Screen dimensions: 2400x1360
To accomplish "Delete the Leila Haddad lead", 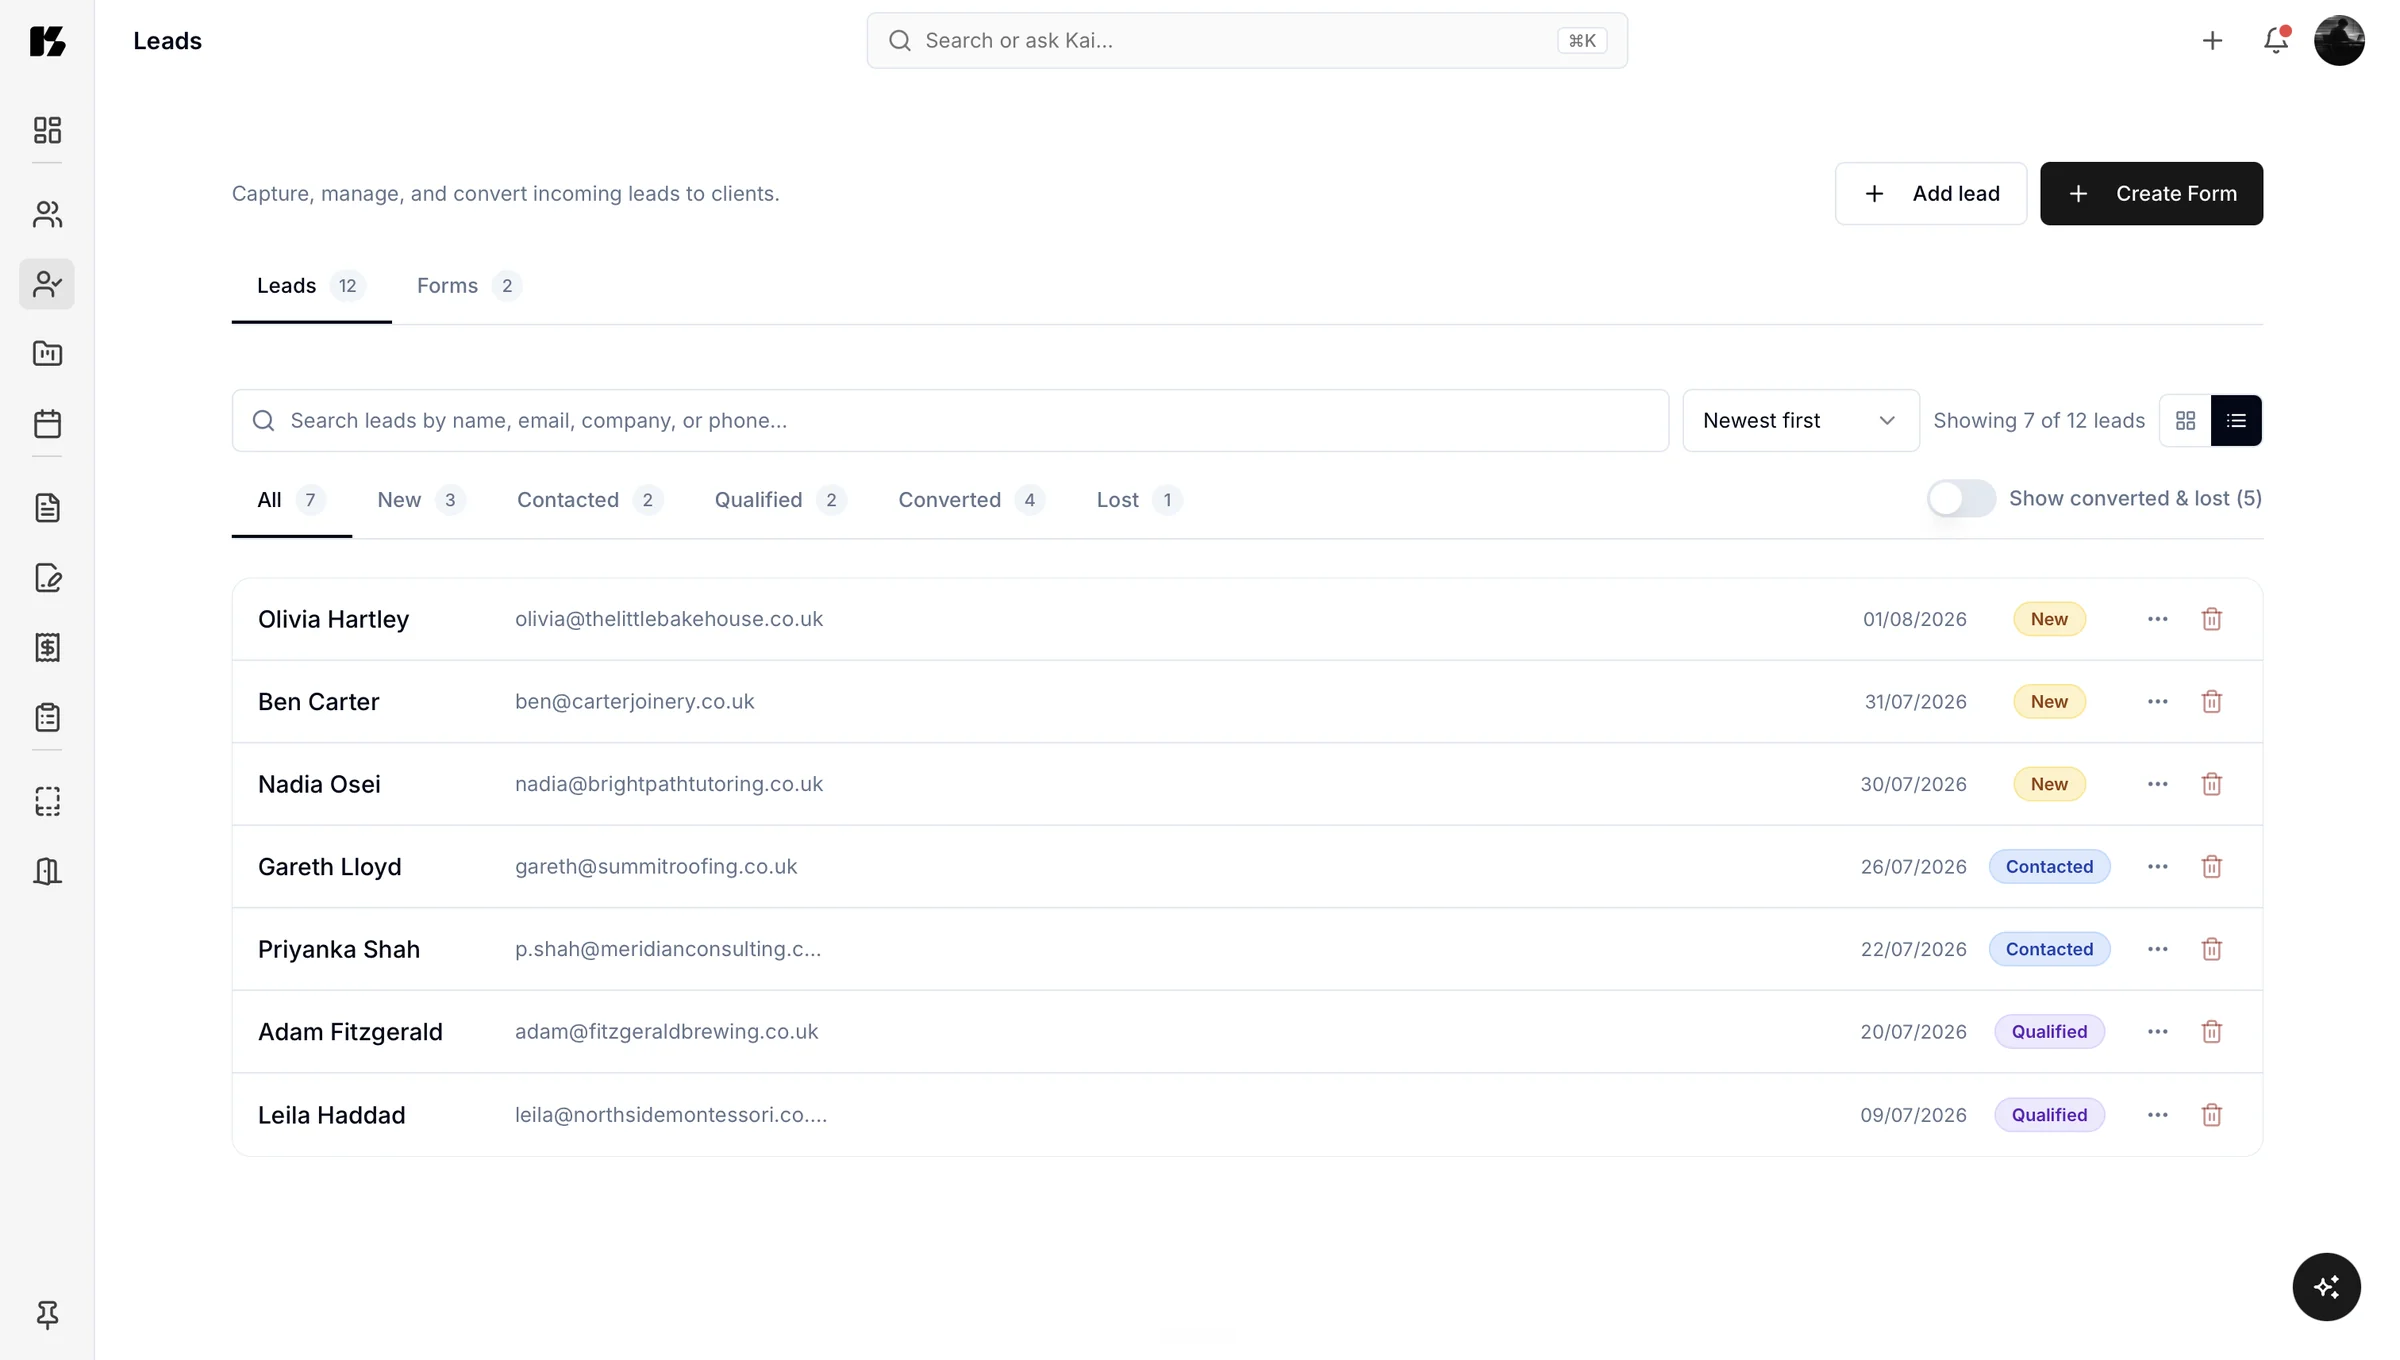I will point(2211,1114).
